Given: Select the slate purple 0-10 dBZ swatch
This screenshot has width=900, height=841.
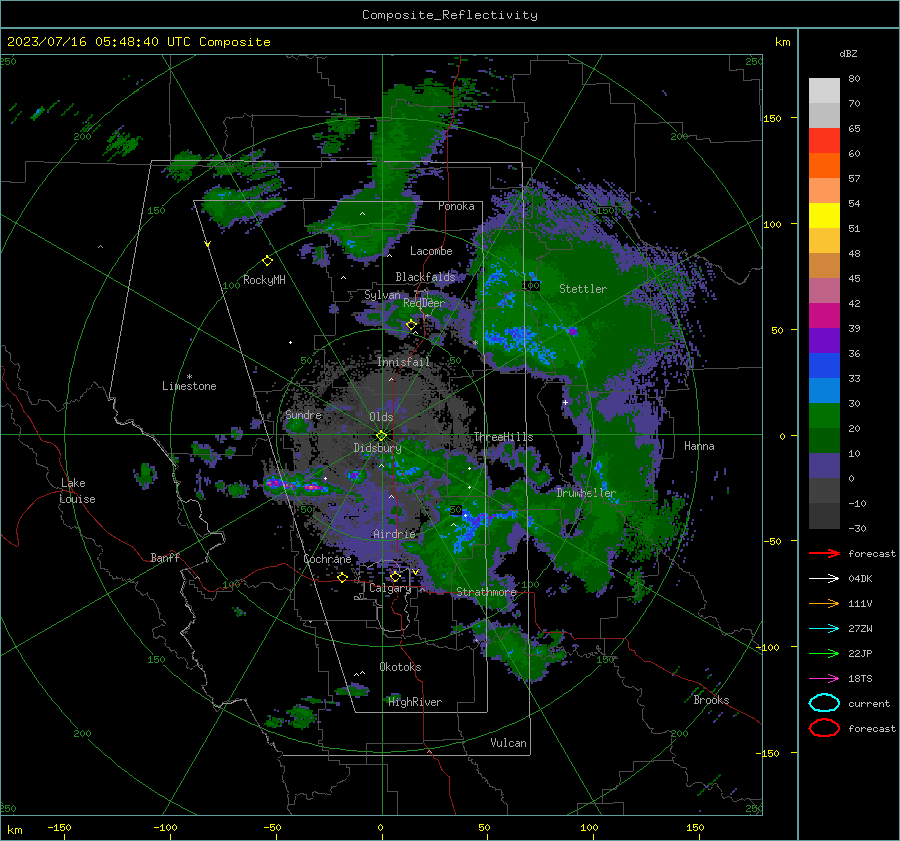Looking at the screenshot, I should coord(824,465).
